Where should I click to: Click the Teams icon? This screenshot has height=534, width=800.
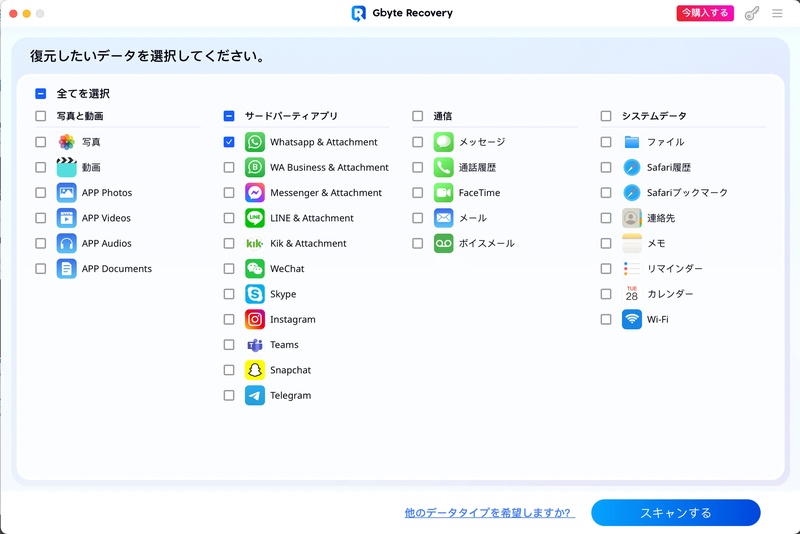255,345
